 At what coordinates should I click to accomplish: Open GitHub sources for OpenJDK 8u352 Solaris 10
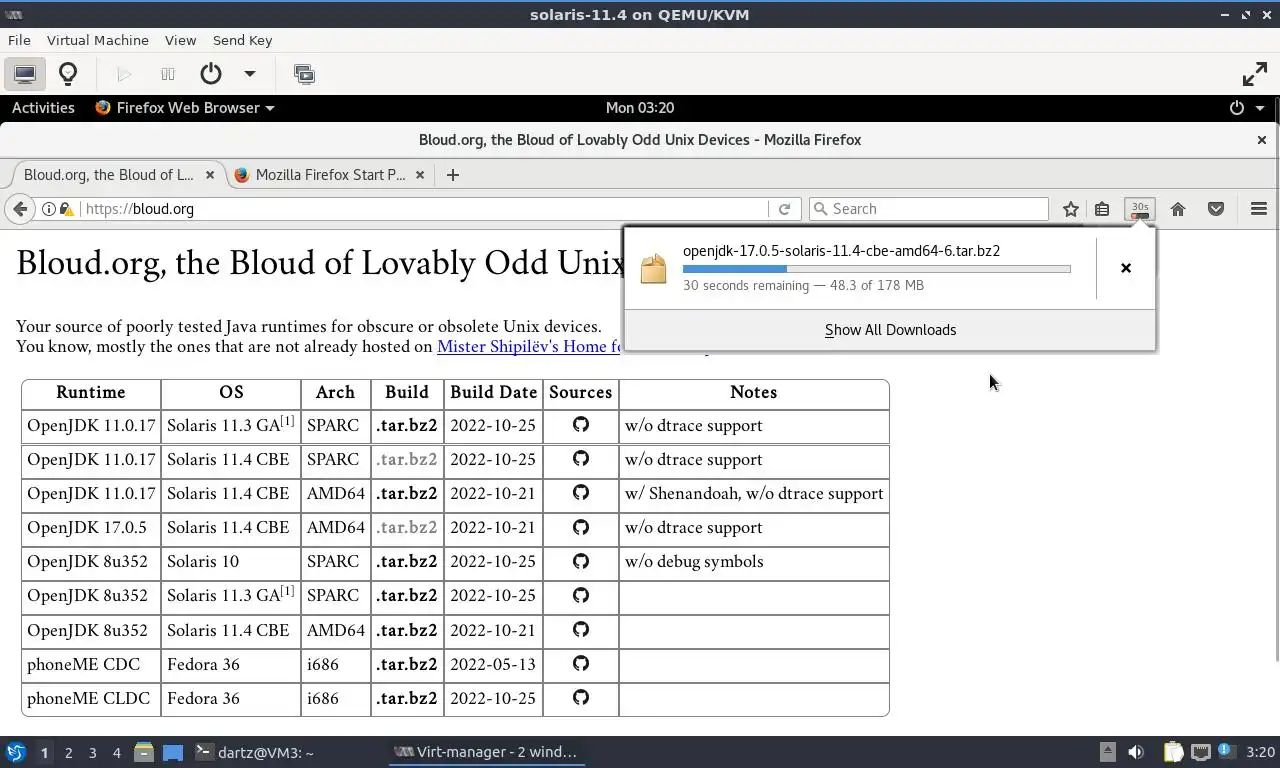click(x=581, y=561)
